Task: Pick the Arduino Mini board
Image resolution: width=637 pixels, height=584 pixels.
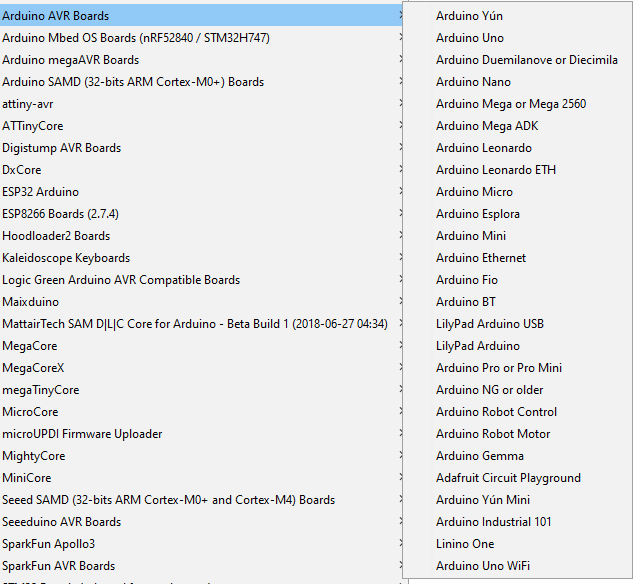Action: point(518,236)
